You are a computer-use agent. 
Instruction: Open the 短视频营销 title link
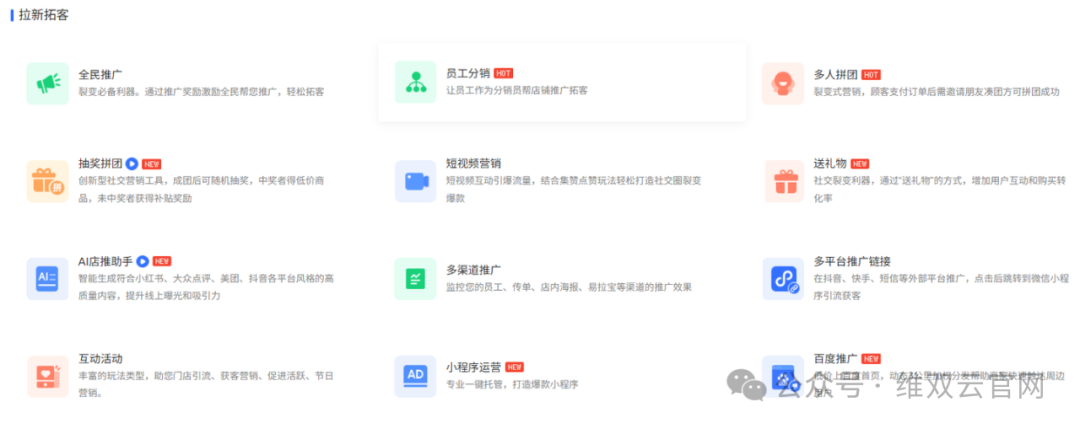click(x=473, y=163)
